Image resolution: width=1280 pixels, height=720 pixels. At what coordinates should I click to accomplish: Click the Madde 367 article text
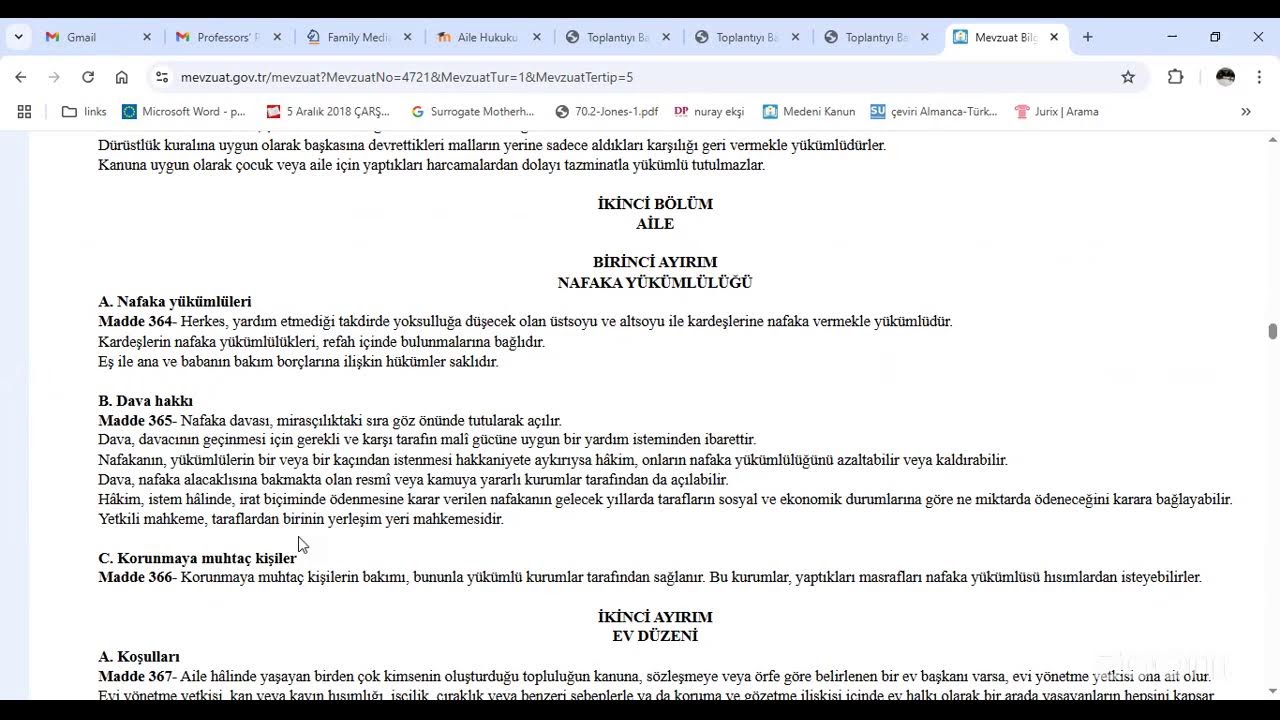654,677
